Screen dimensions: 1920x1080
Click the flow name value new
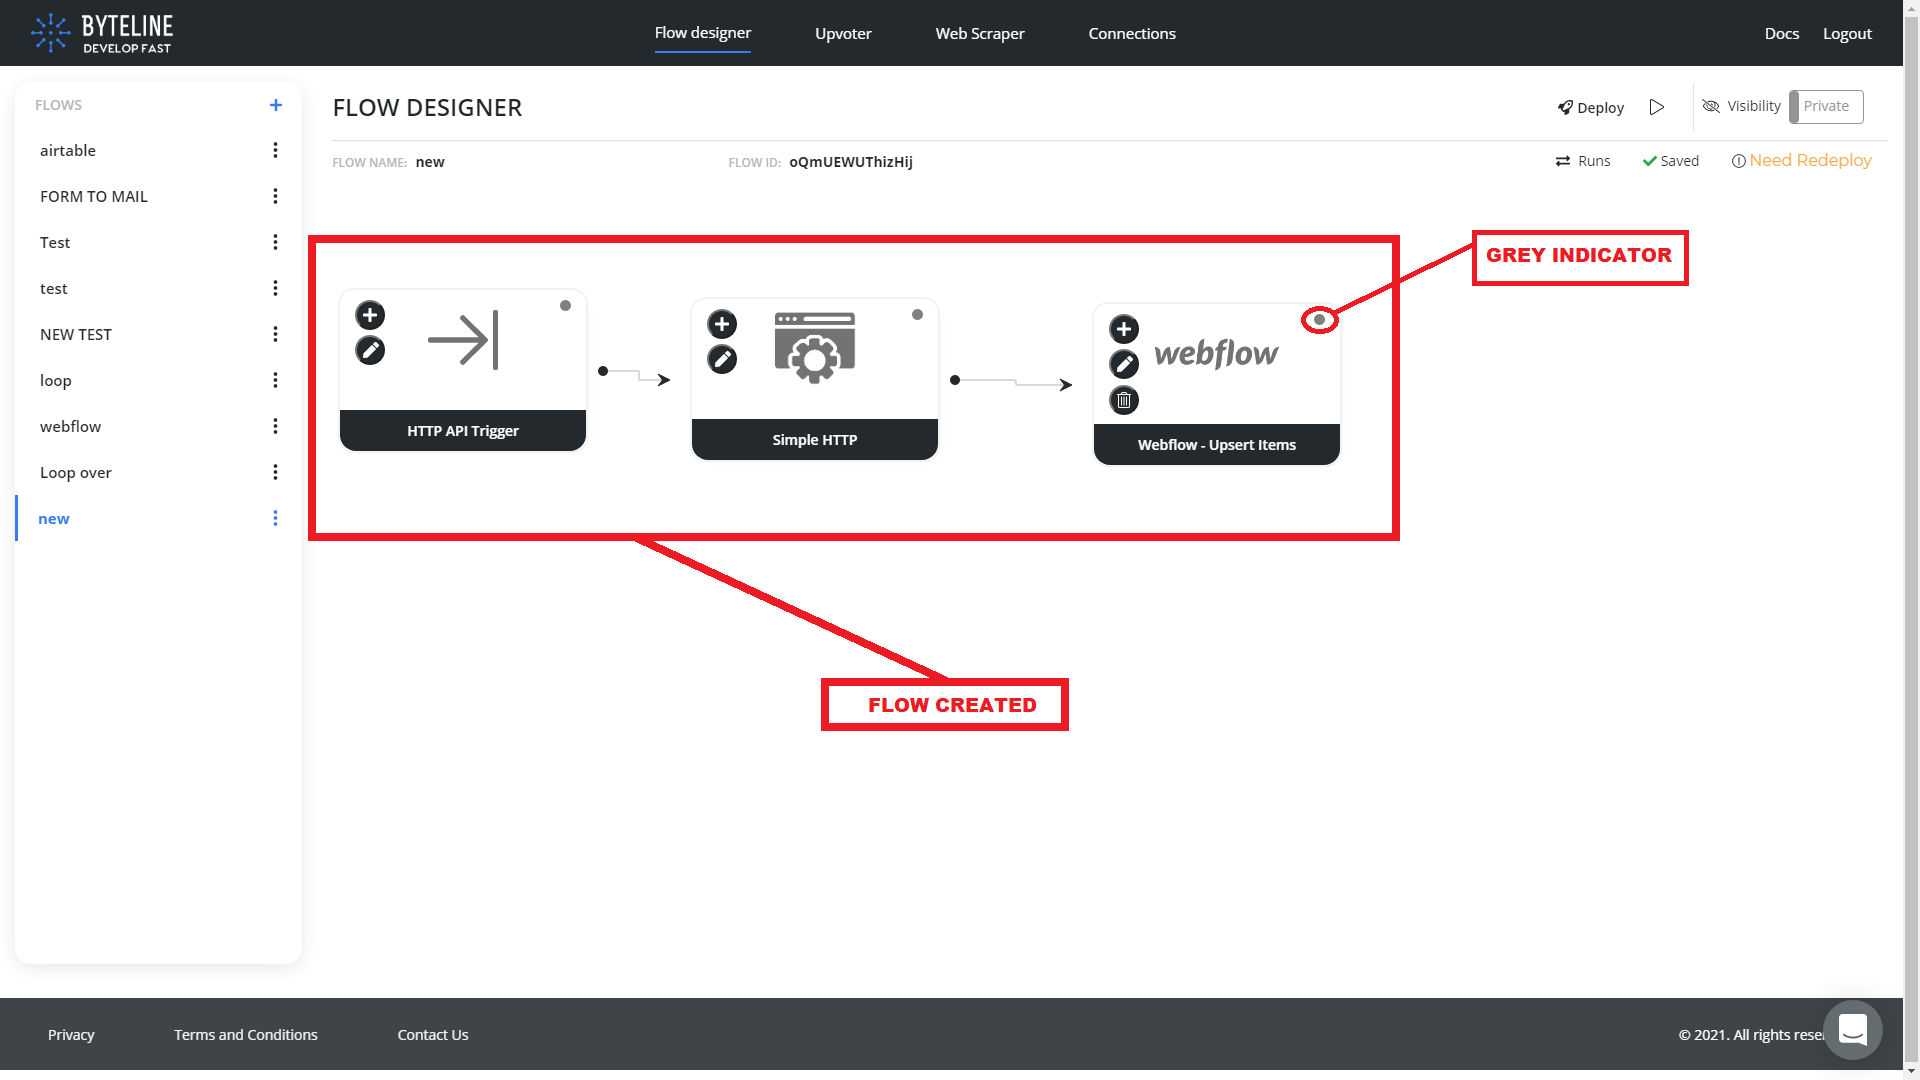coord(430,162)
